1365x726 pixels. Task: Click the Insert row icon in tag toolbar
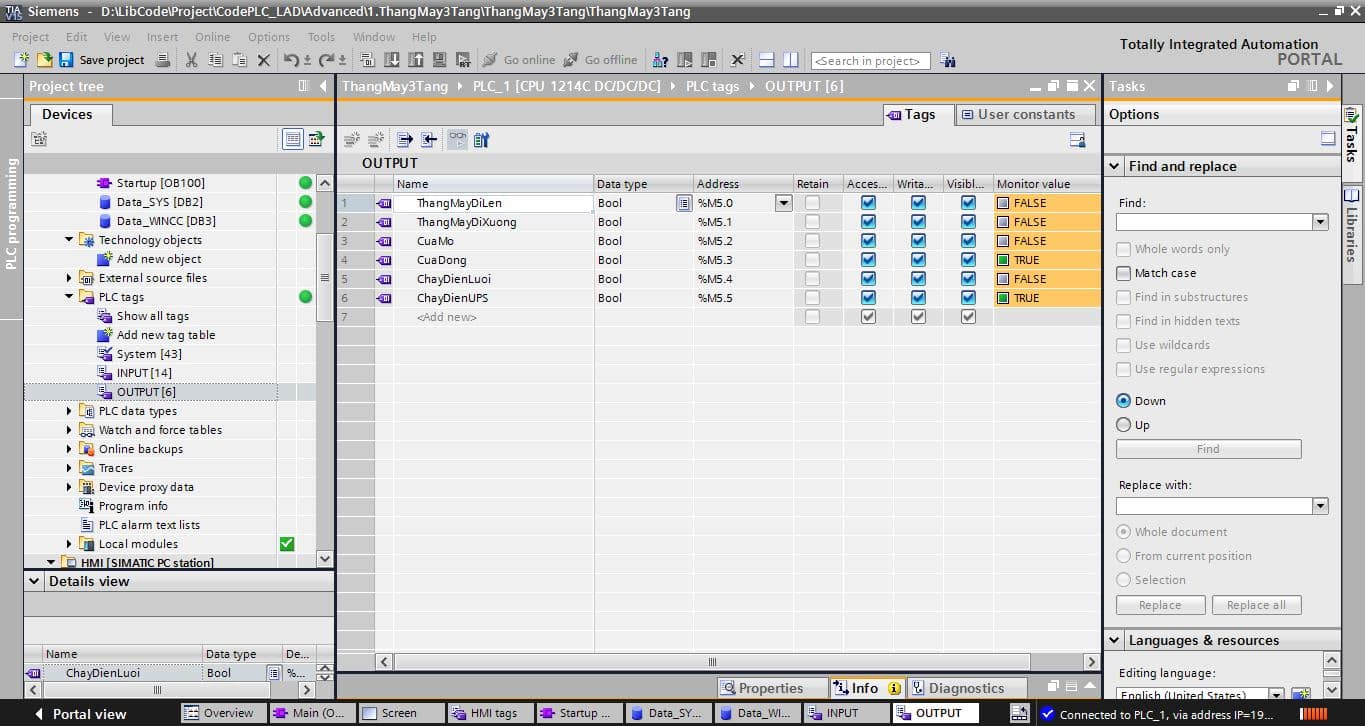(x=351, y=140)
